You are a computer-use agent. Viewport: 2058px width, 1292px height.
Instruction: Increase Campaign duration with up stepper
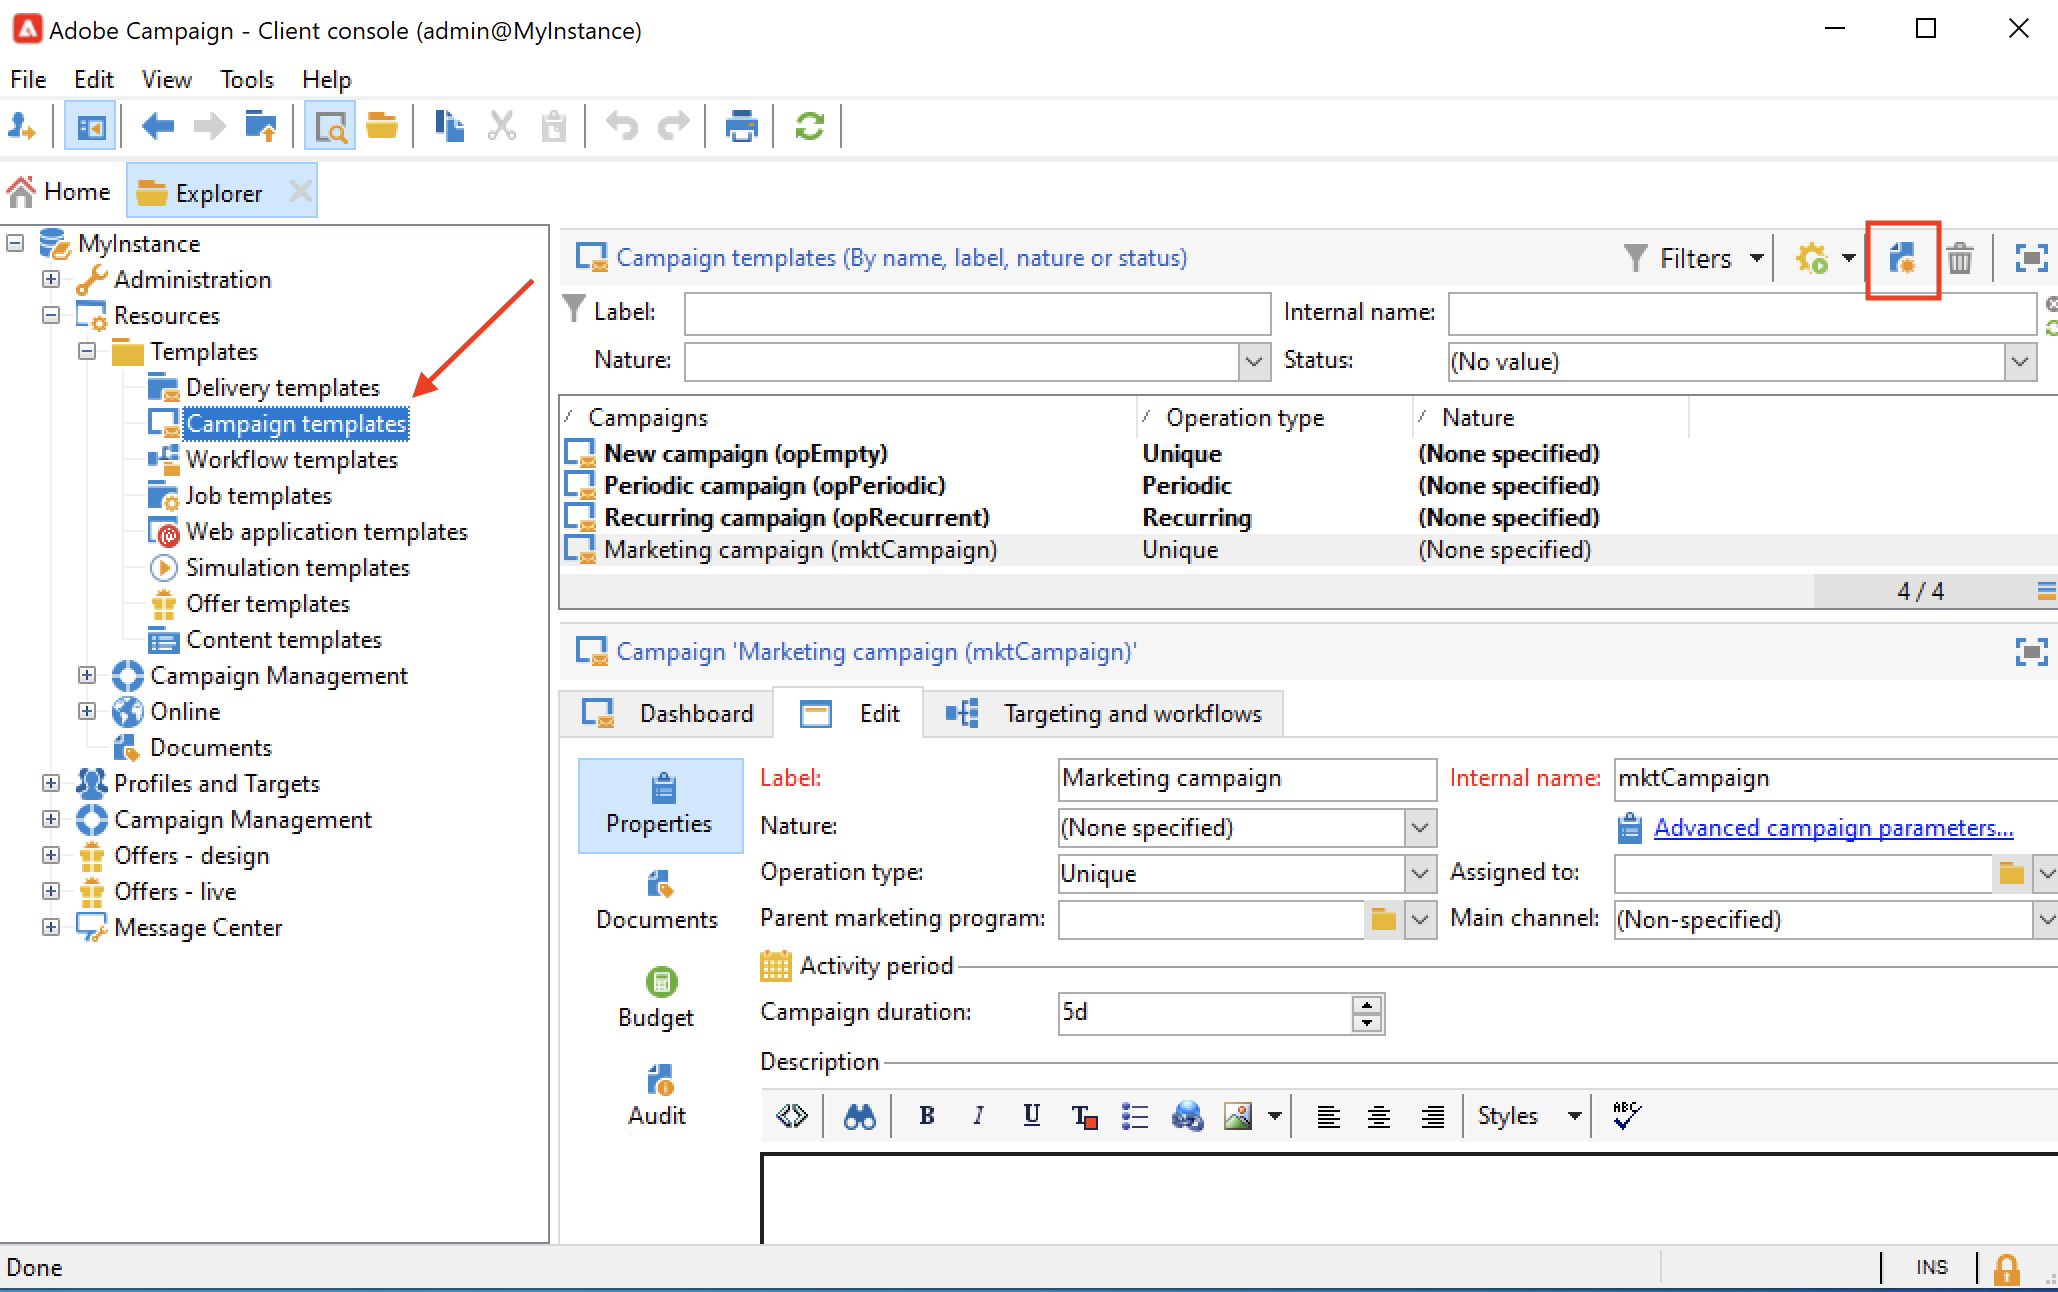[1366, 1005]
